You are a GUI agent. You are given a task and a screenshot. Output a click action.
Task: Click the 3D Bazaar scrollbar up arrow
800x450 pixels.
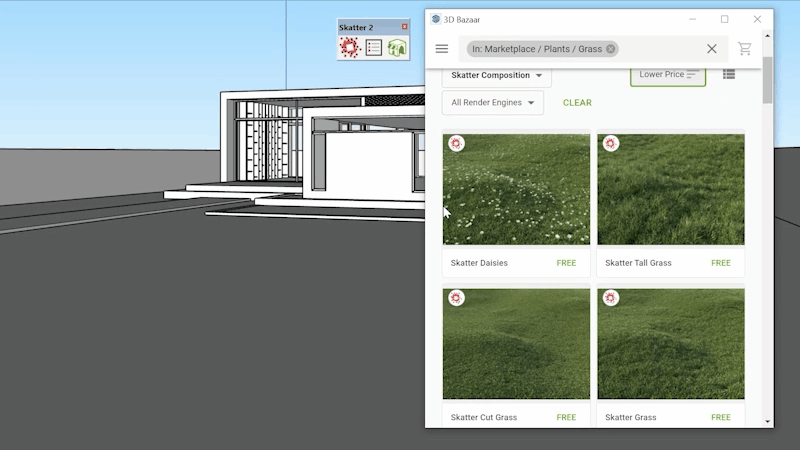(767, 36)
